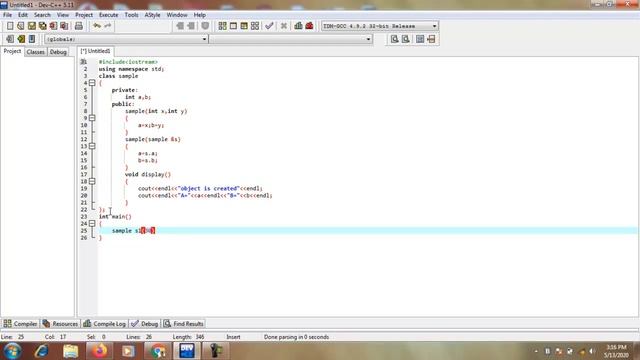This screenshot has height=360, width=640.
Task: Click the gray unindent toolbar icon
Action: tap(180, 26)
